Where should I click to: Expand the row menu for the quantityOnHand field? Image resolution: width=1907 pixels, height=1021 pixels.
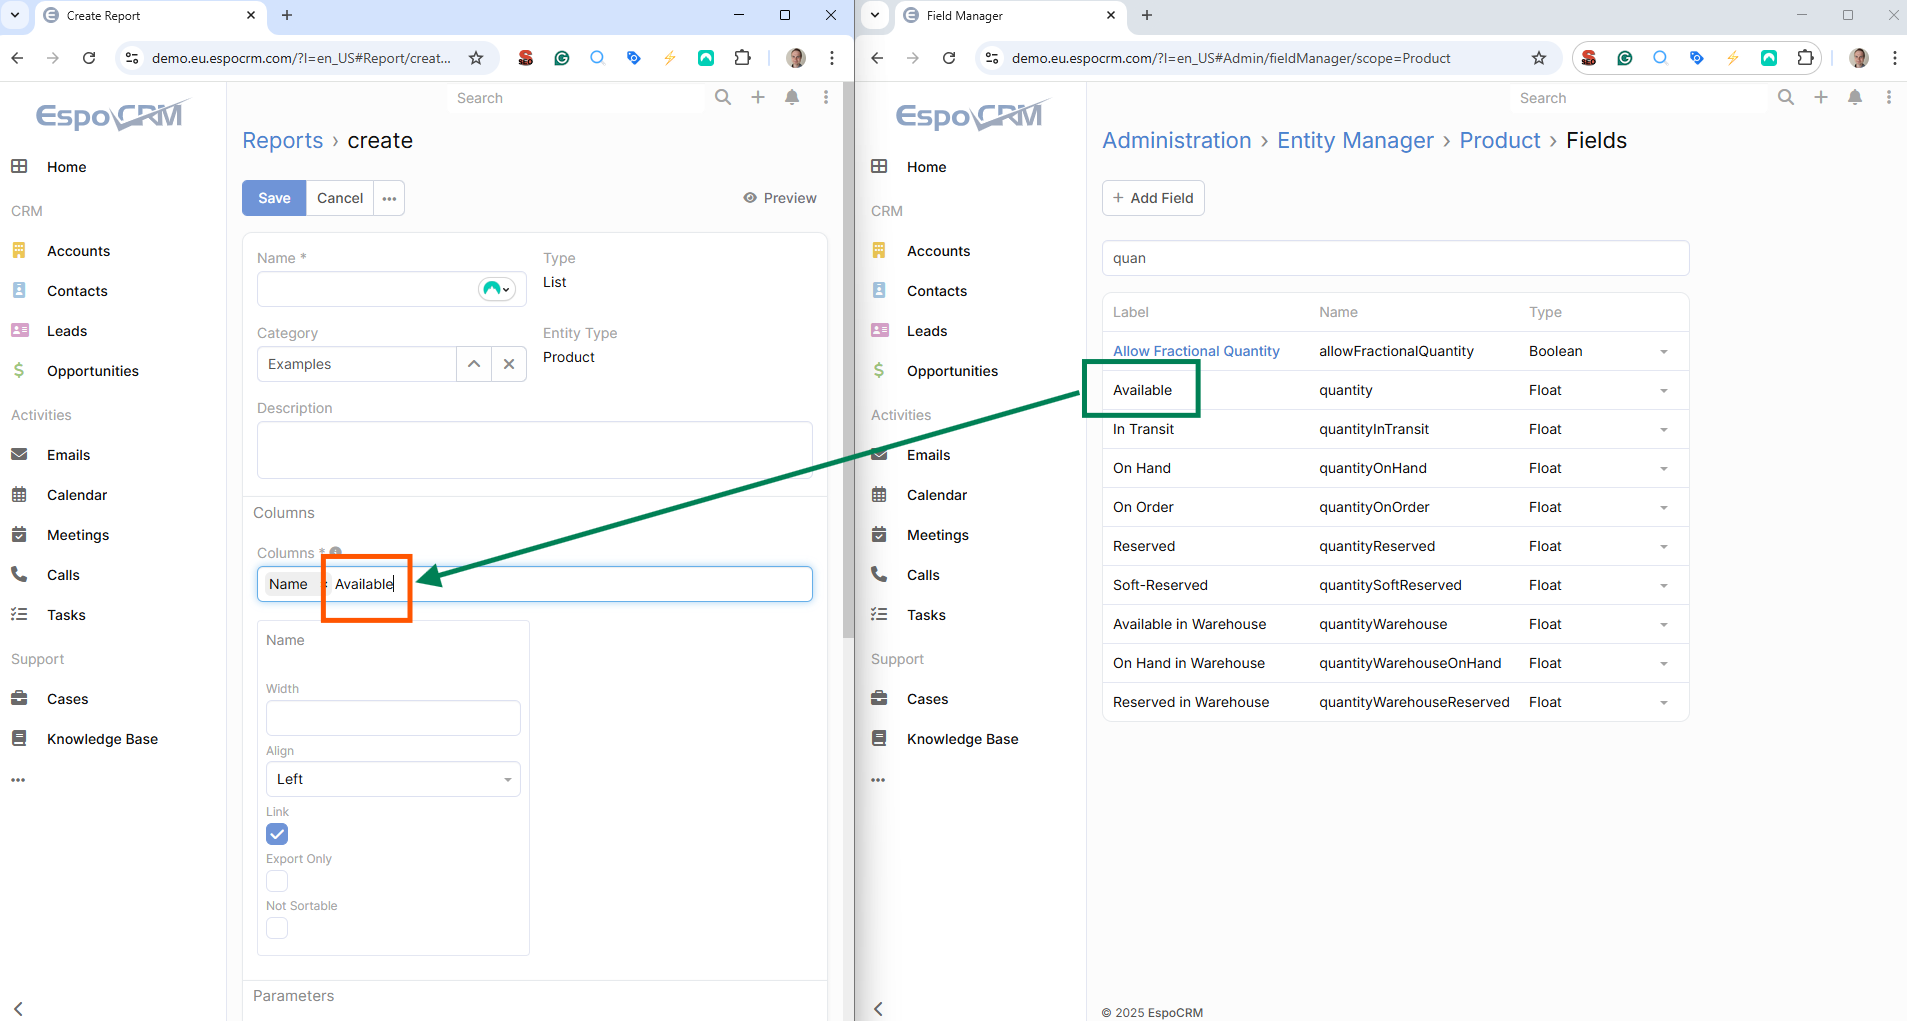(x=1663, y=469)
